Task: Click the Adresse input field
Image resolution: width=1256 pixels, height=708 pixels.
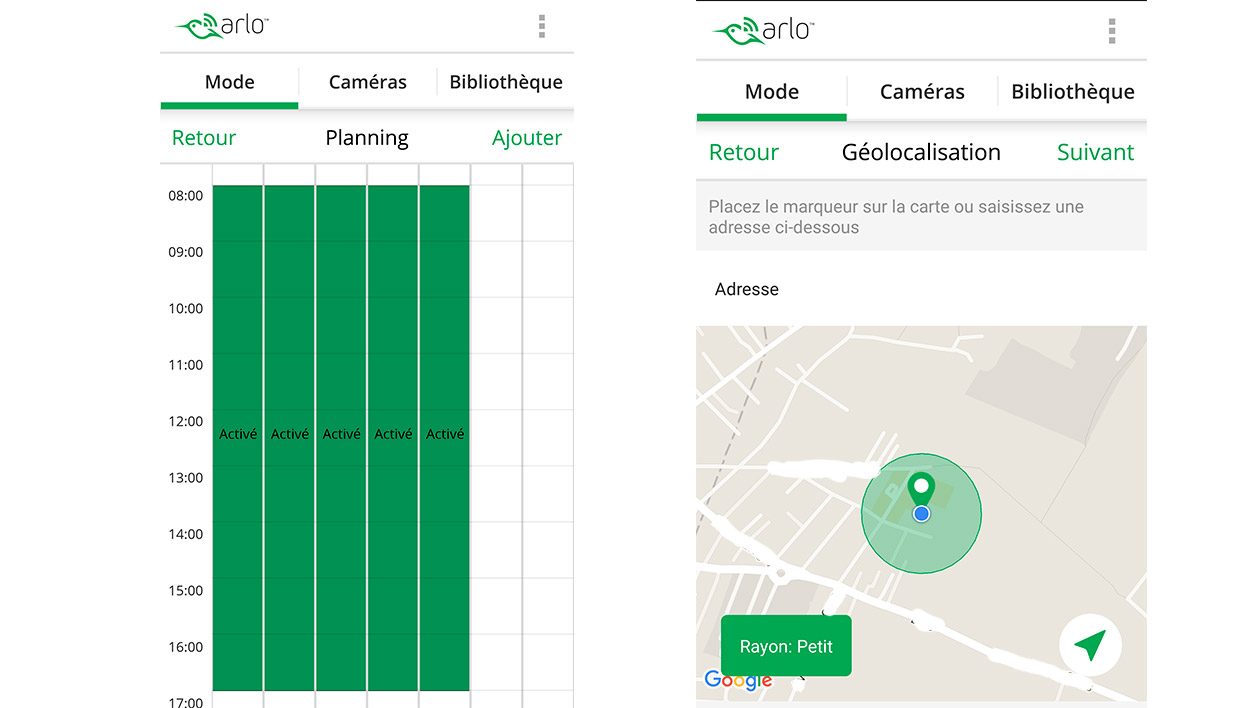Action: (920, 289)
